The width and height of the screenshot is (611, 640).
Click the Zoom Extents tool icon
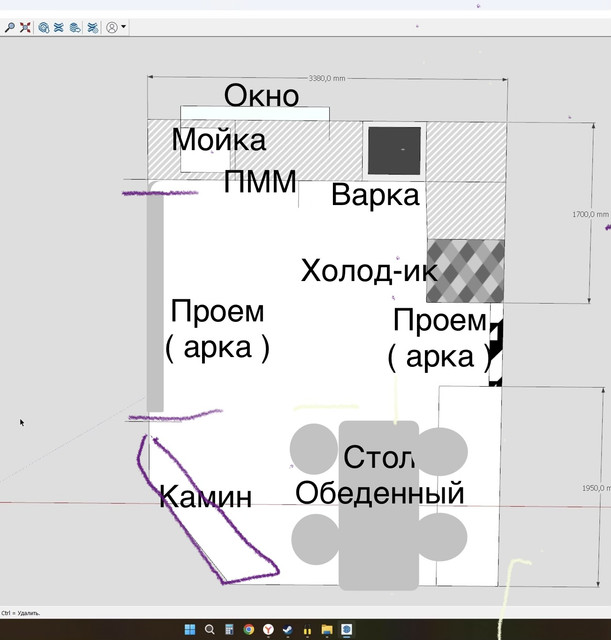(25, 27)
